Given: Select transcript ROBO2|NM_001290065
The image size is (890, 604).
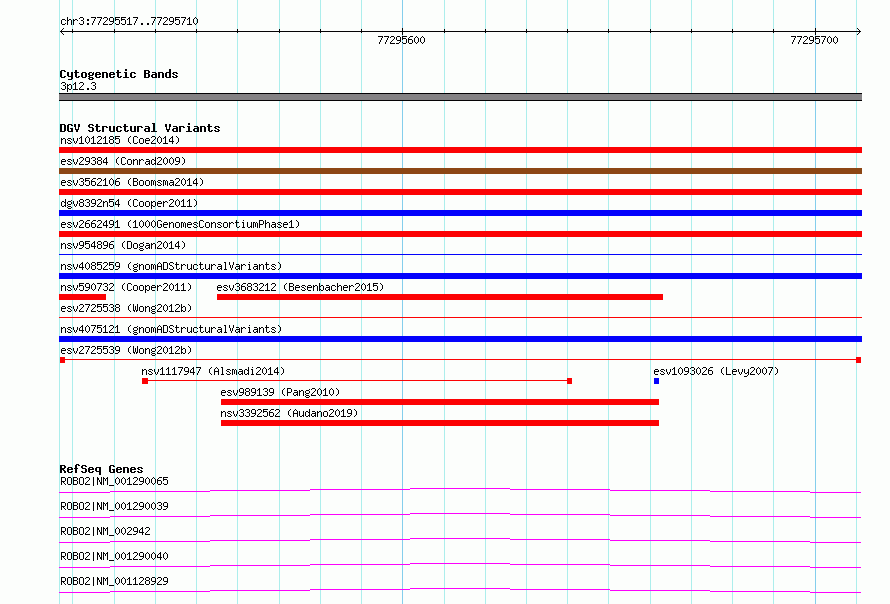Looking at the screenshot, I should (114, 481).
